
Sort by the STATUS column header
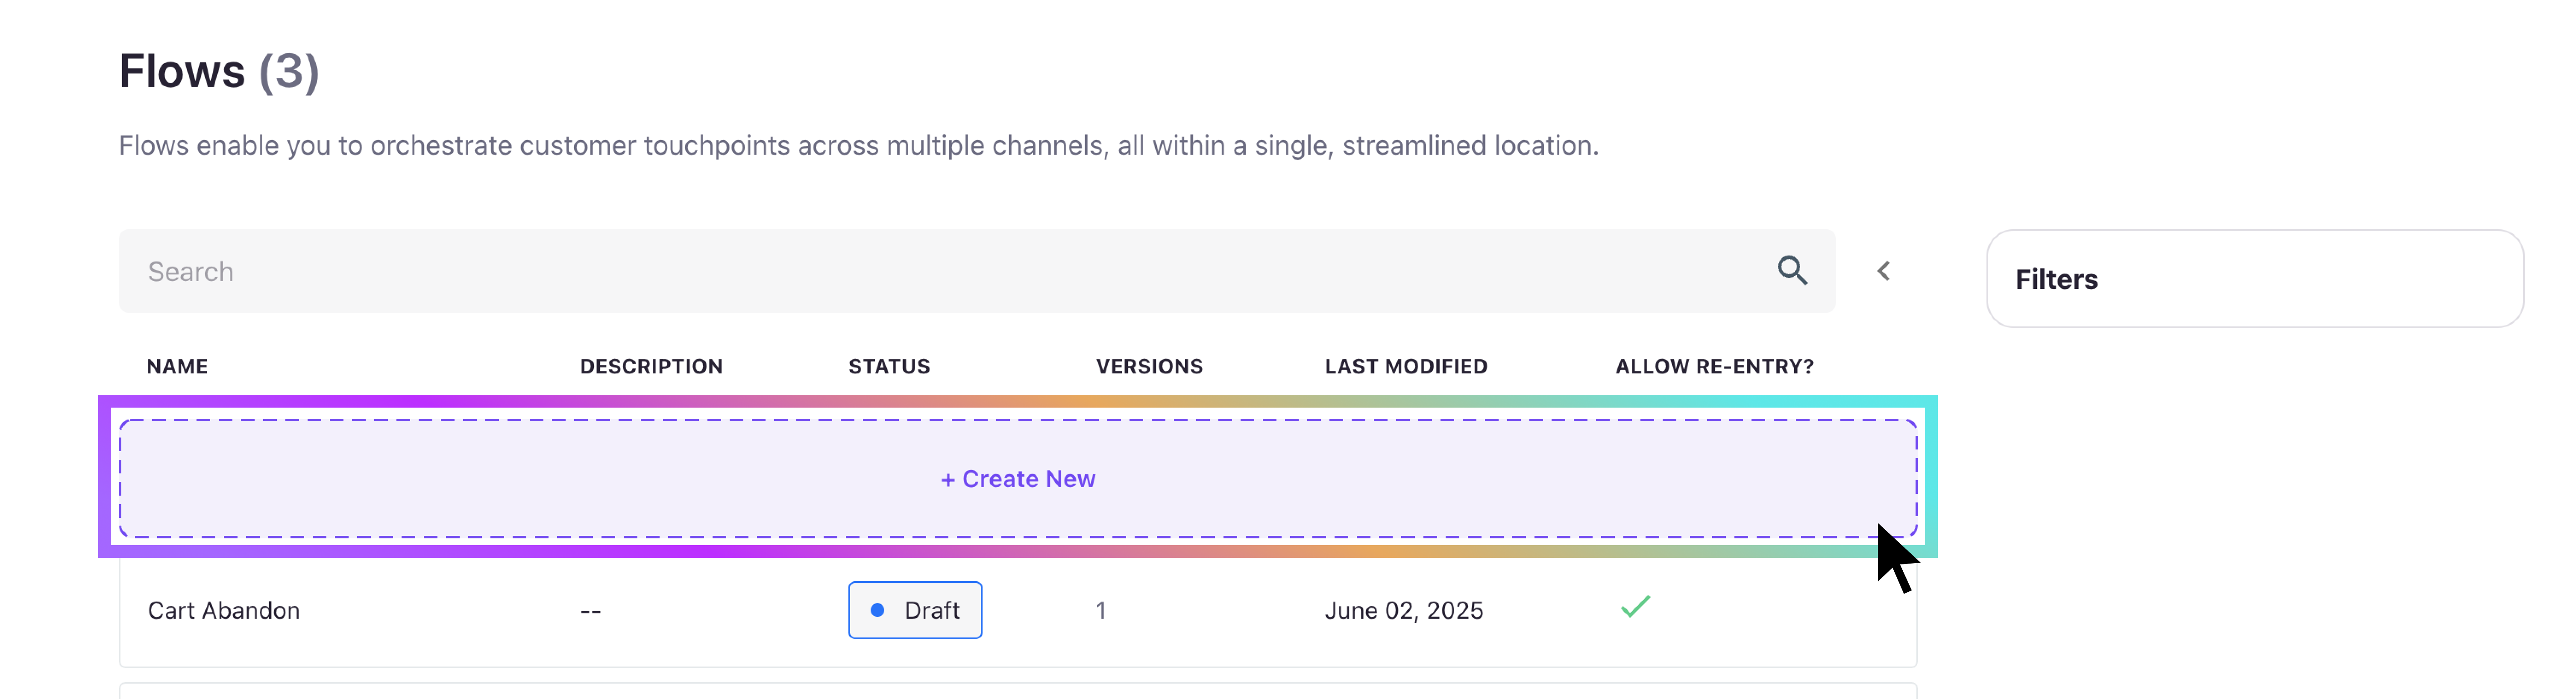[889, 366]
